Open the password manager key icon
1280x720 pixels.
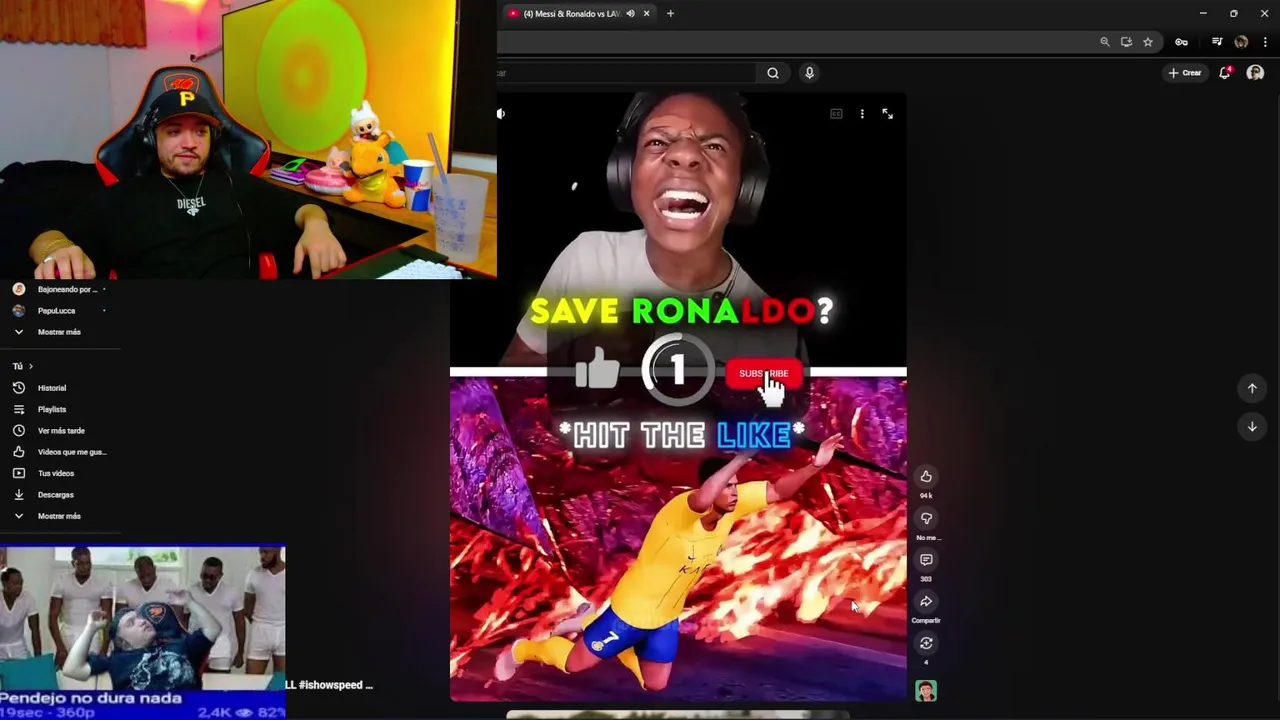coord(1181,42)
